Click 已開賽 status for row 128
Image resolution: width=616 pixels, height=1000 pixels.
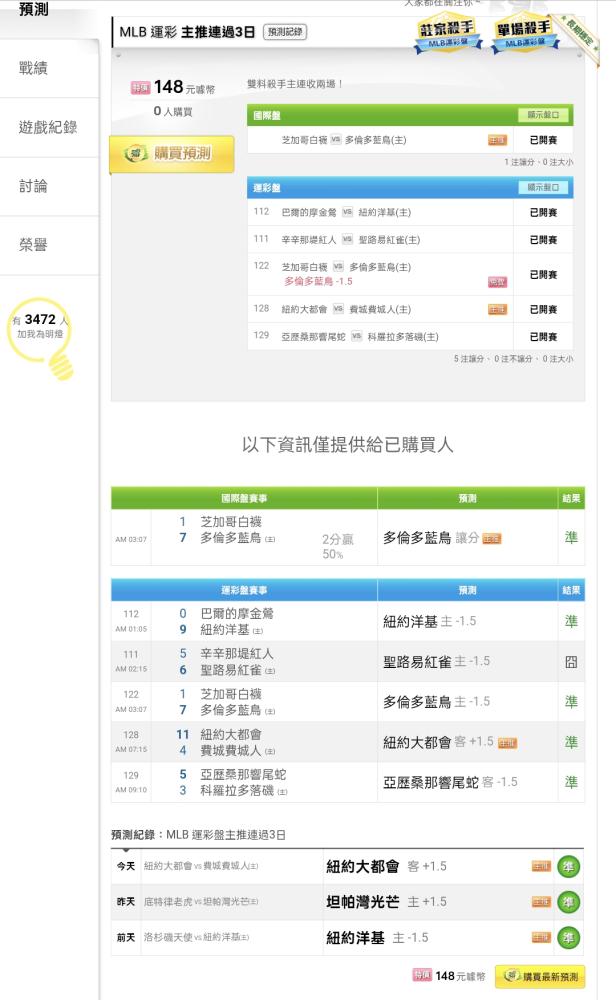[543, 309]
